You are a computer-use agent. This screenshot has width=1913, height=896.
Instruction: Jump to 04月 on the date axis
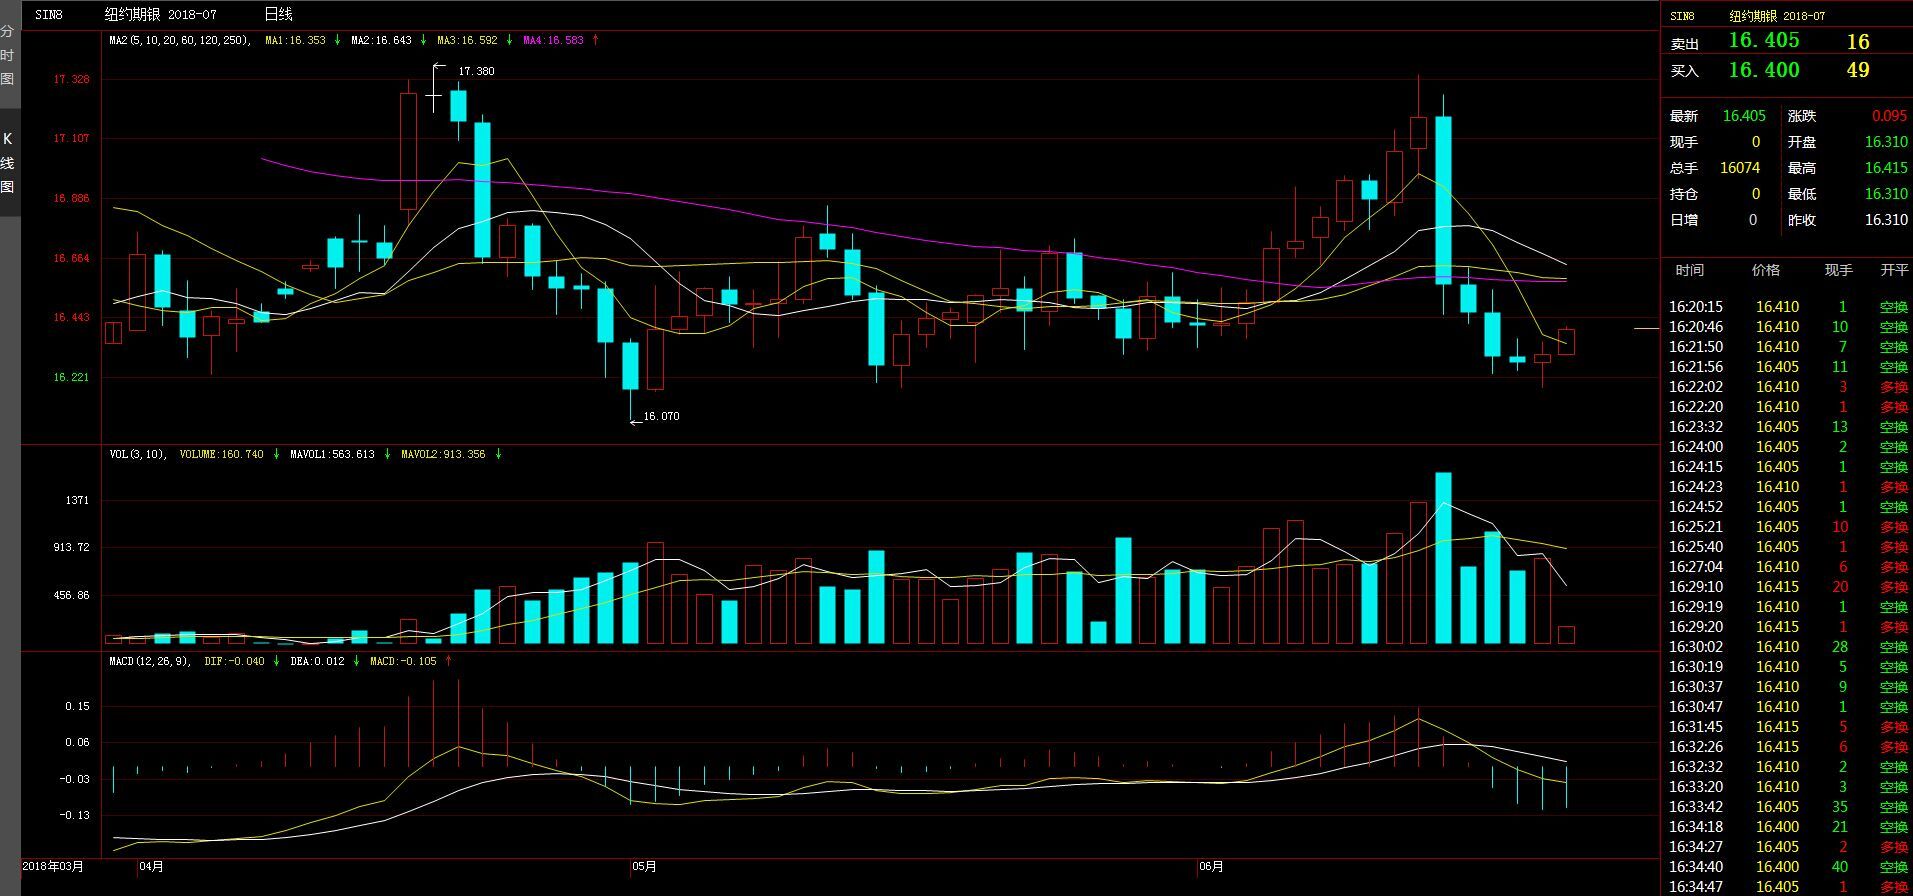click(151, 866)
